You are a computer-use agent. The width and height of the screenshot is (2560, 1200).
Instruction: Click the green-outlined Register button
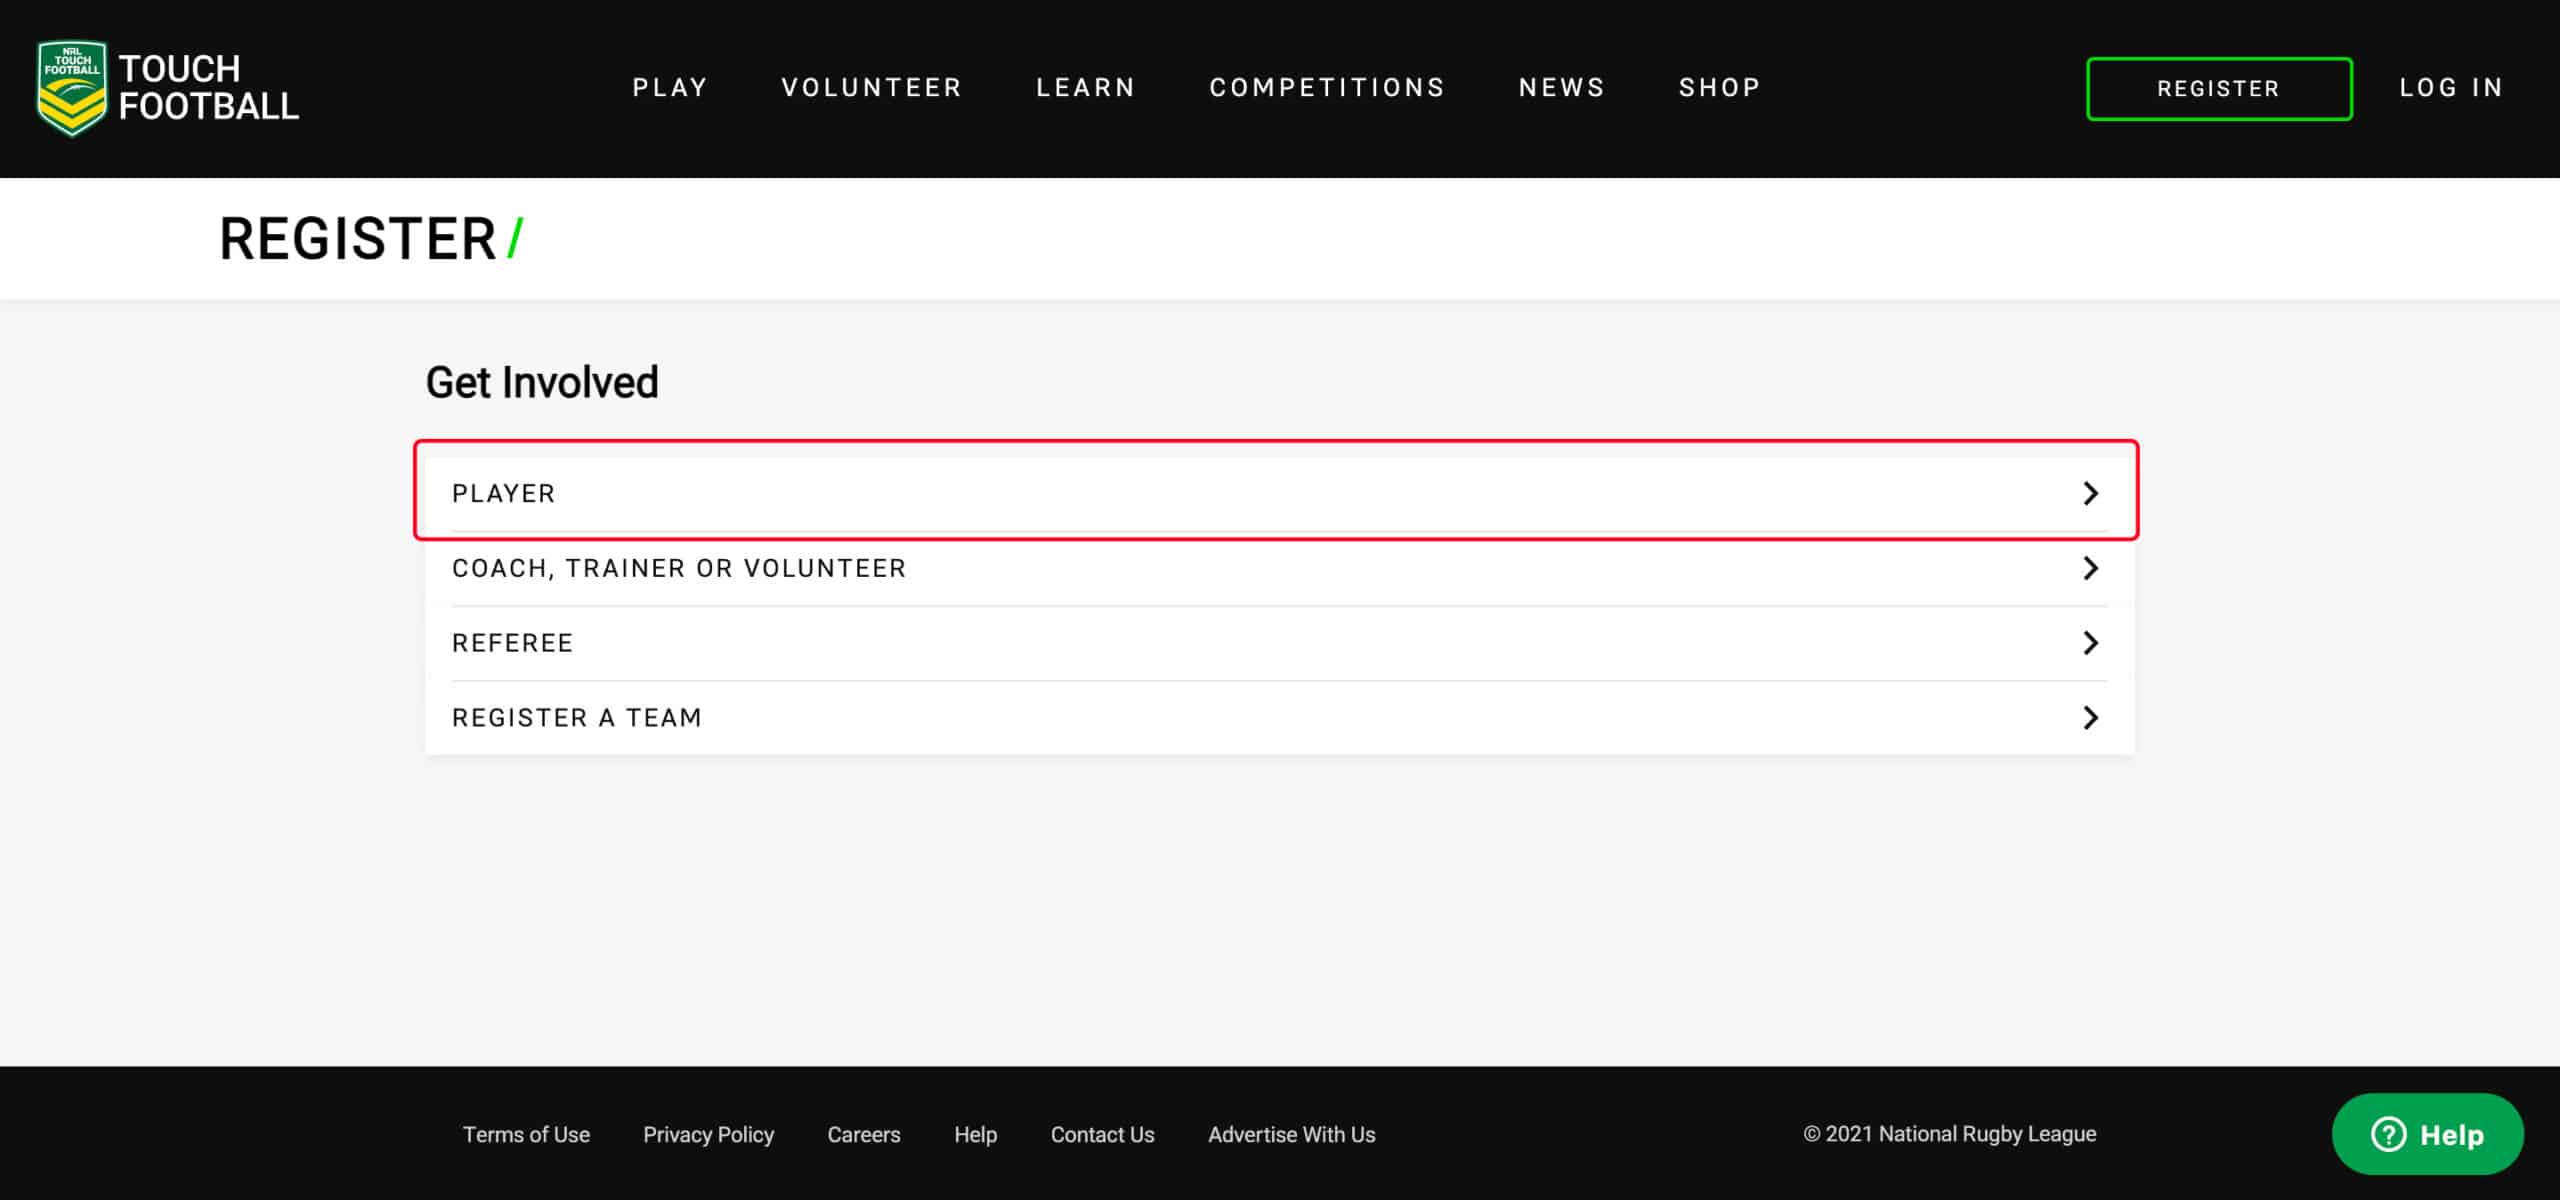[2219, 89]
